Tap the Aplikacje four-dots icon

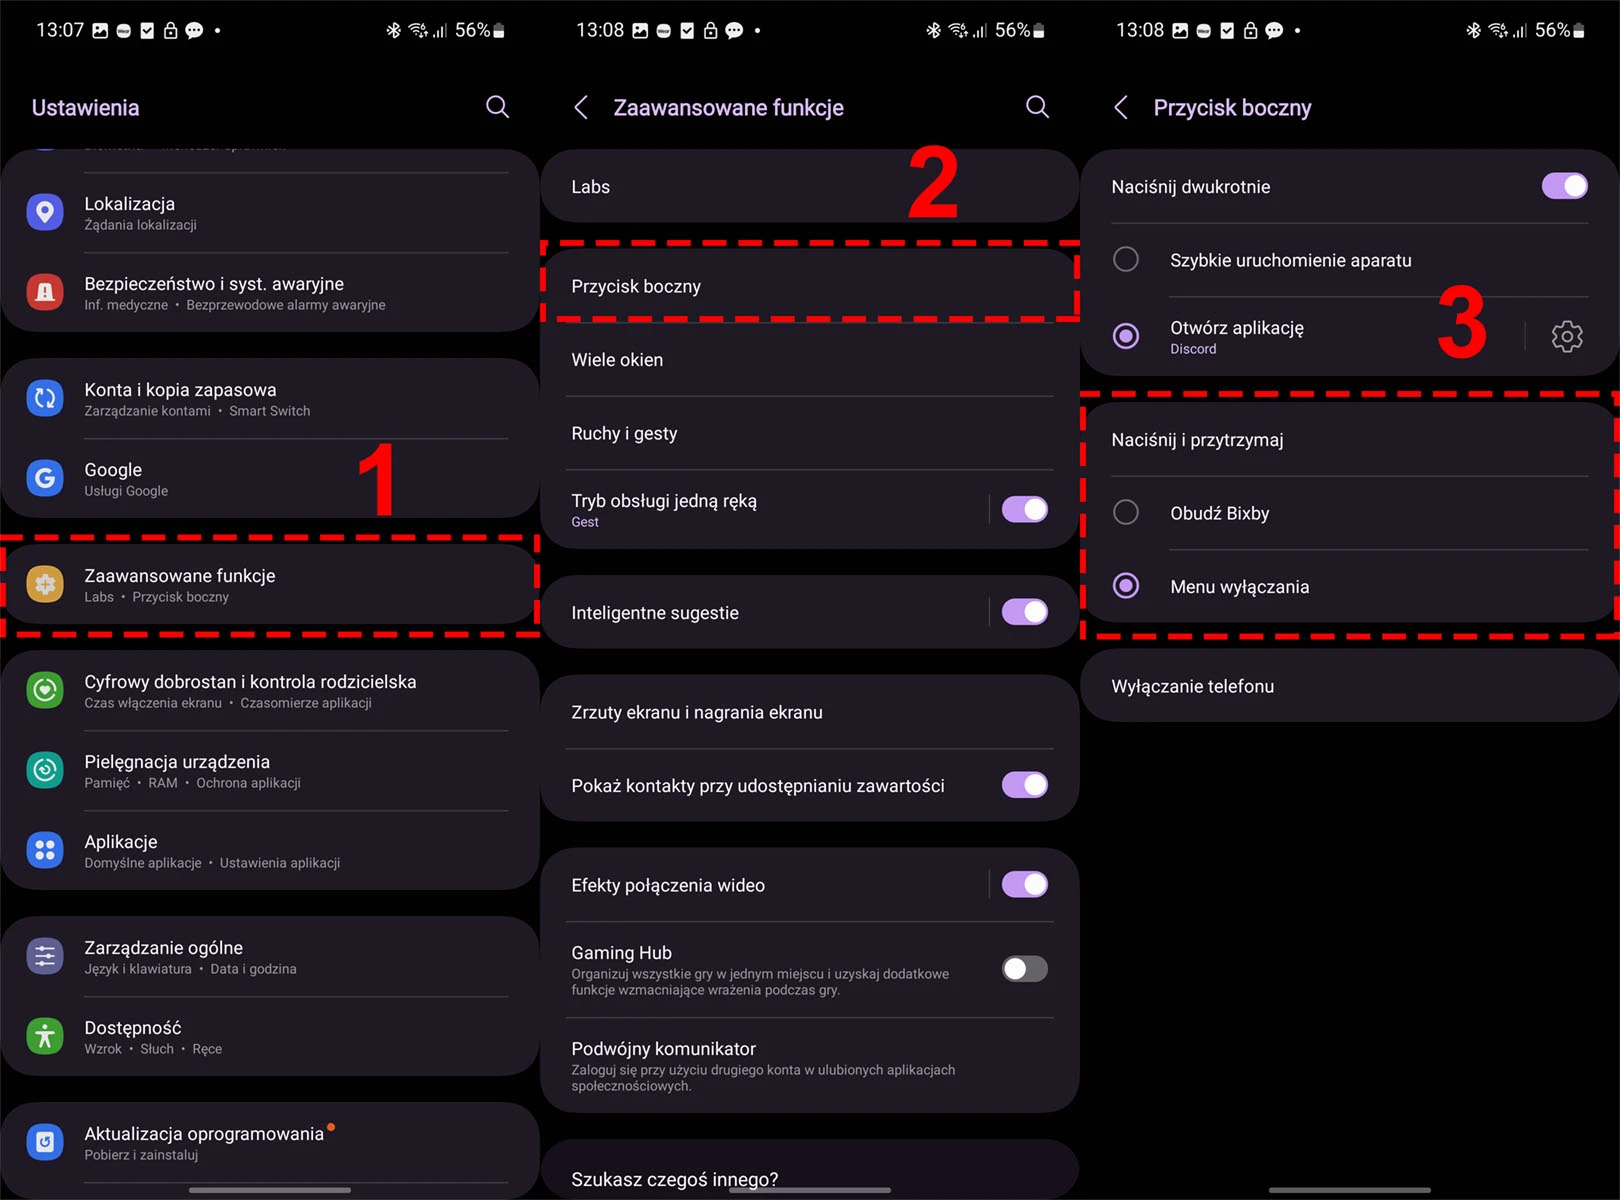click(x=45, y=850)
